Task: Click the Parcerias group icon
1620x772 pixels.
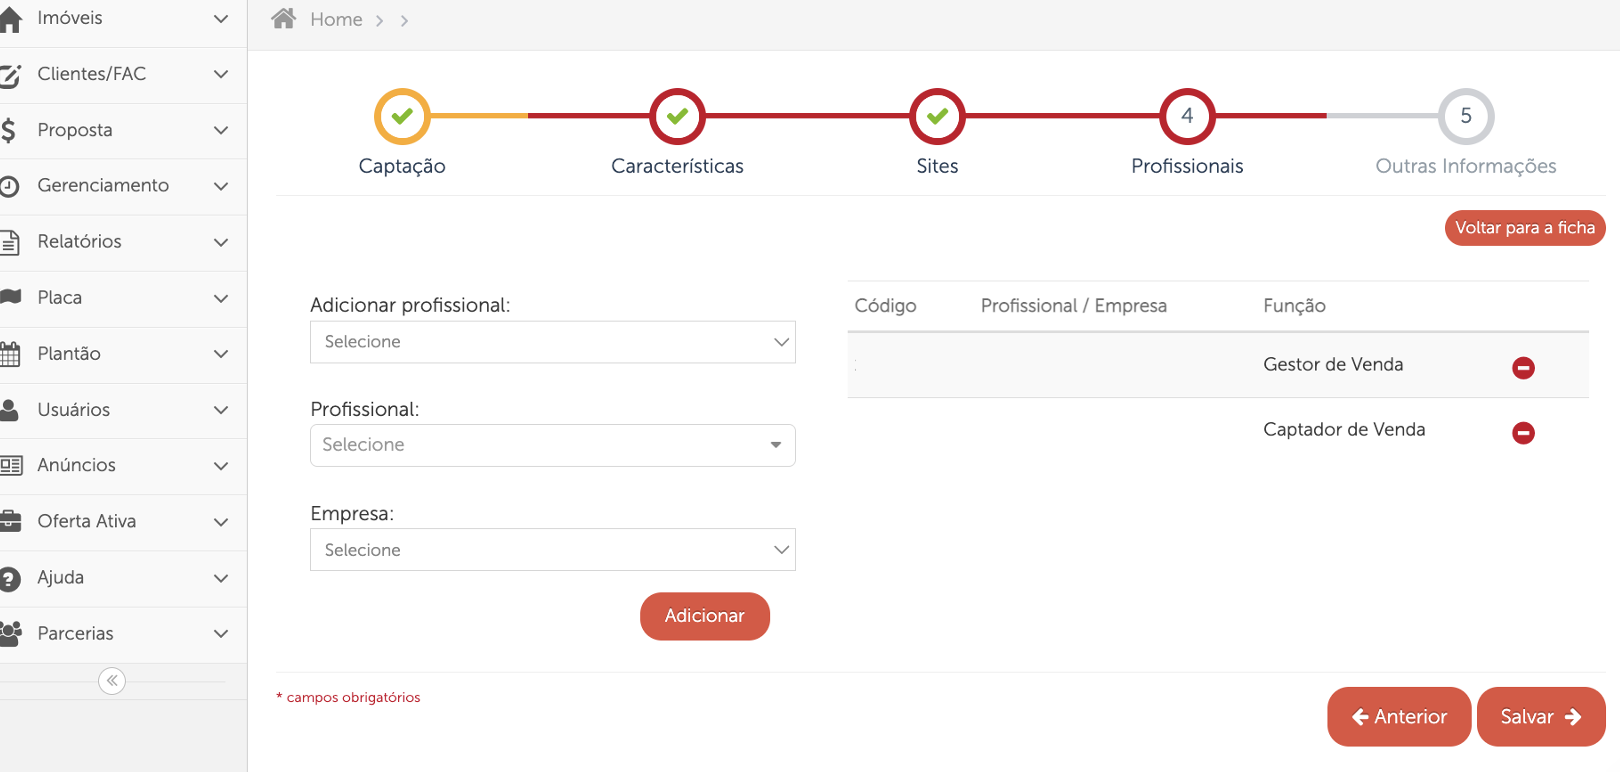Action: point(11,633)
